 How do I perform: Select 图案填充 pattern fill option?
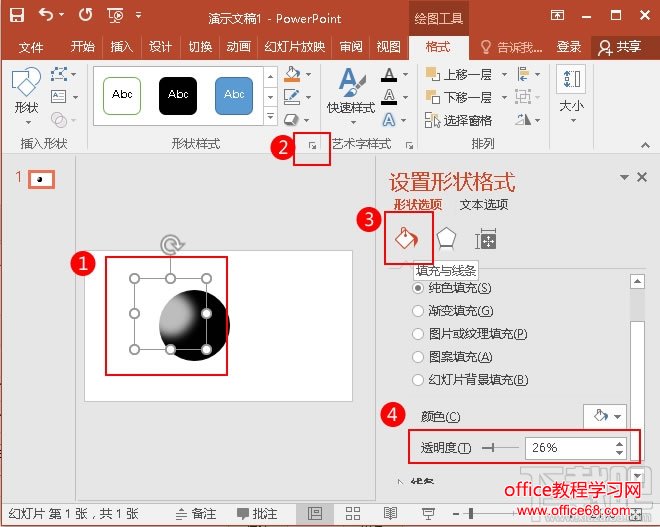419,357
